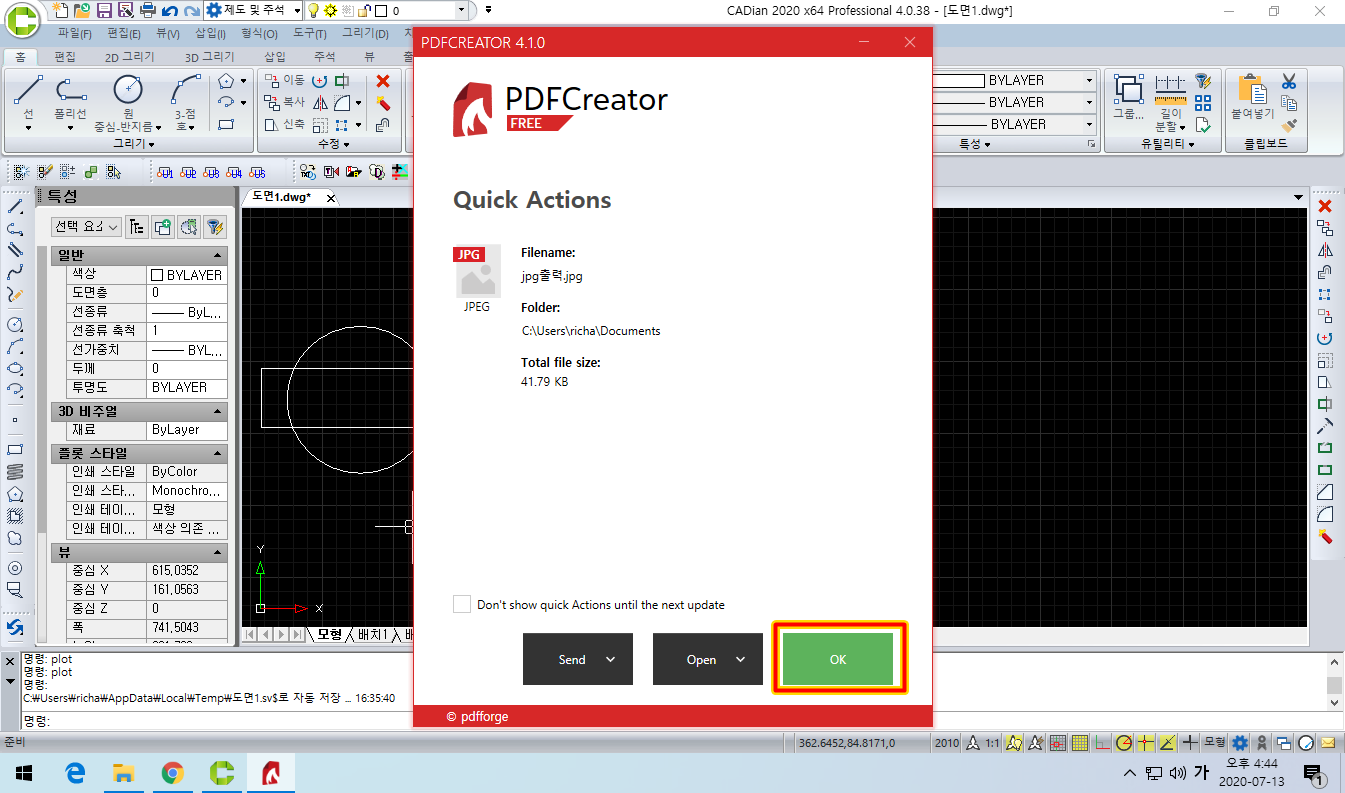The width and height of the screenshot is (1345, 793).
Task: Click the 색상 BYLAYER color value in Properties
Action: pos(187,274)
